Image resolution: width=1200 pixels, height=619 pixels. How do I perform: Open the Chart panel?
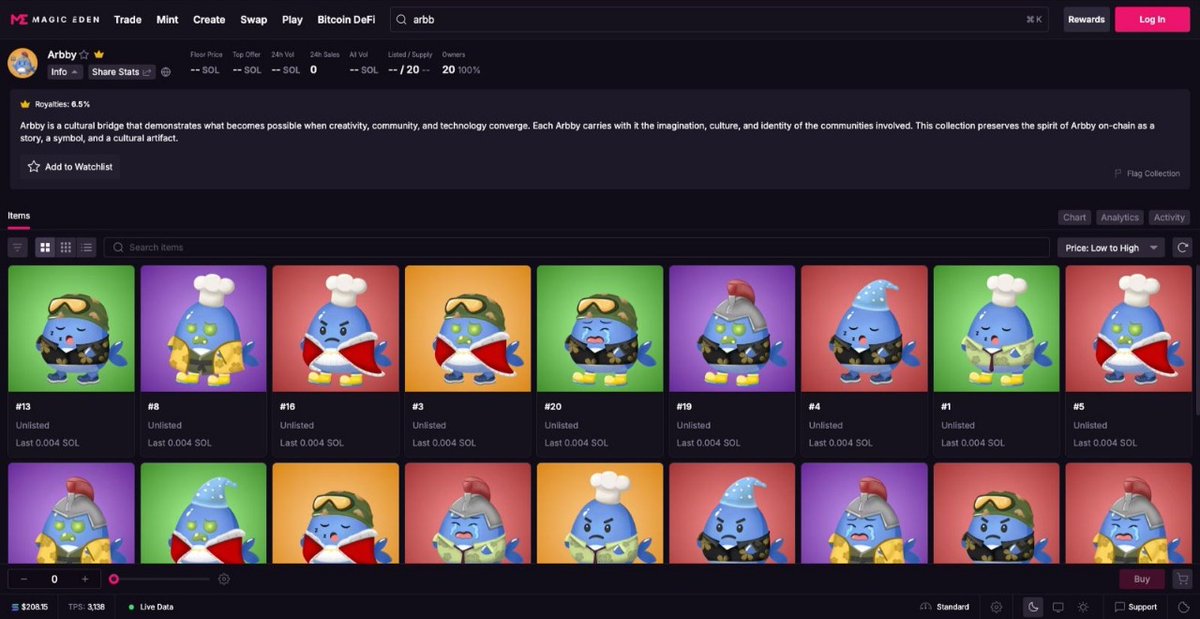(x=1075, y=217)
